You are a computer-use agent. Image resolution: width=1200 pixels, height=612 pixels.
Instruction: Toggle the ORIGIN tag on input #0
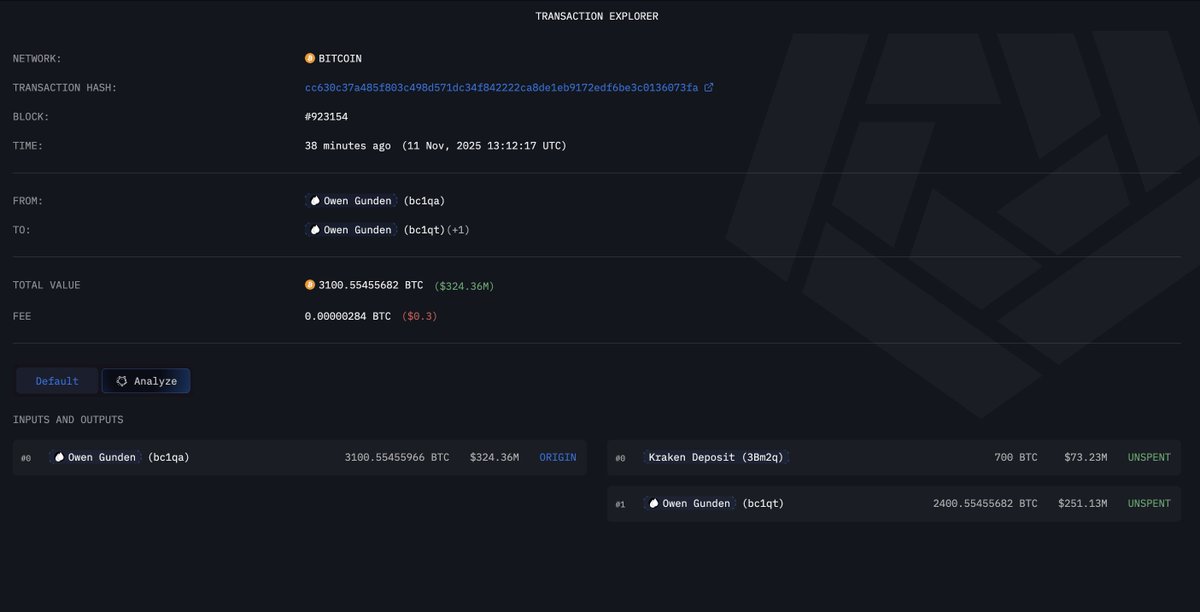point(558,457)
